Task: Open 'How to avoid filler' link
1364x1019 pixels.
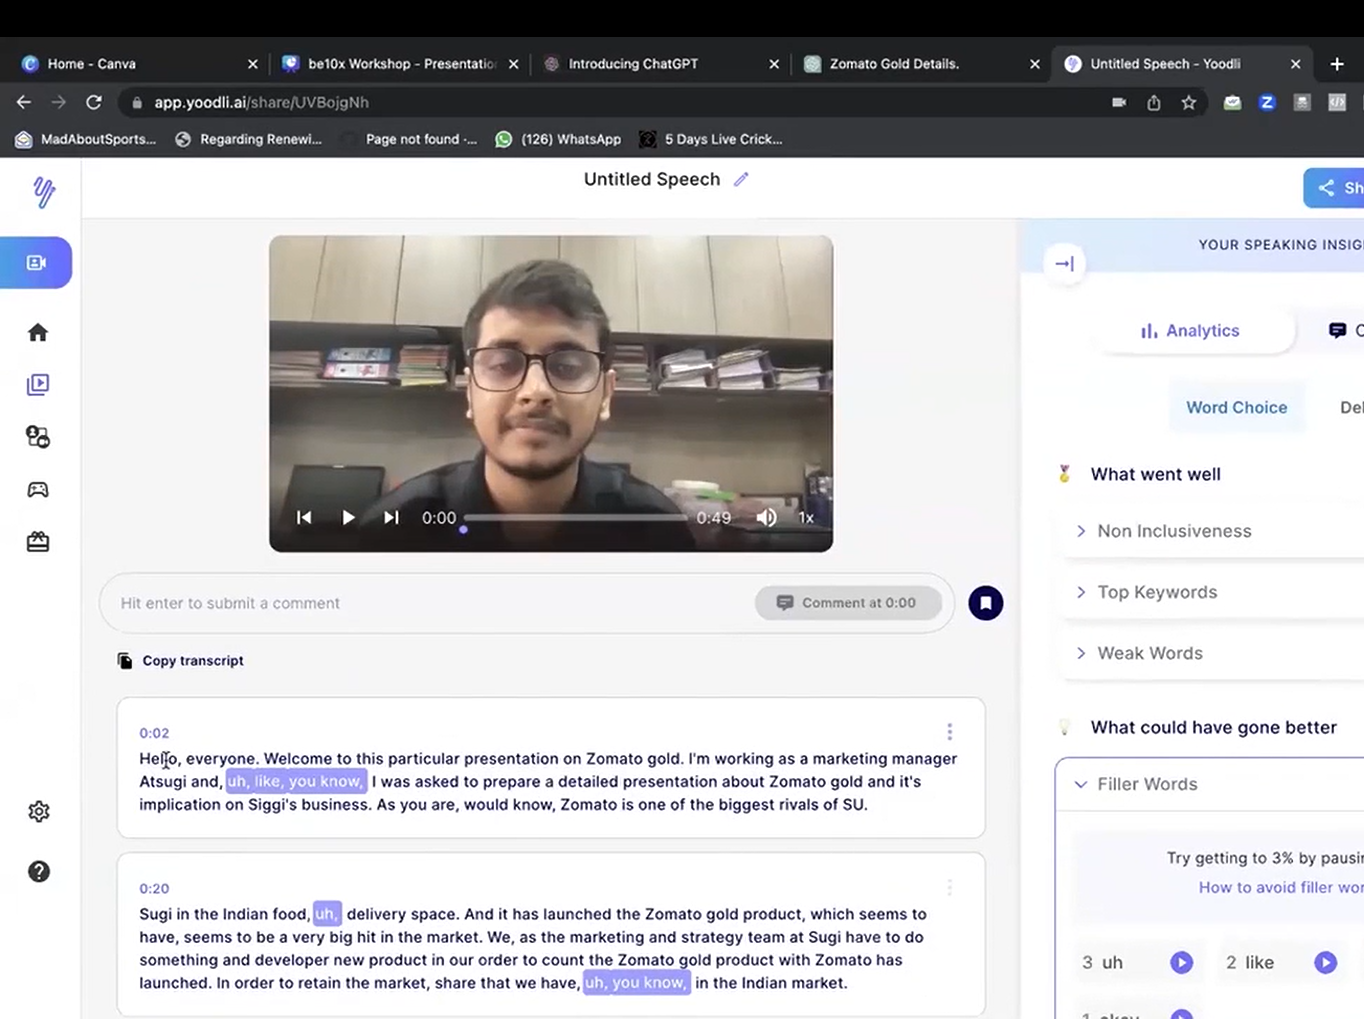Action: click(x=1281, y=887)
